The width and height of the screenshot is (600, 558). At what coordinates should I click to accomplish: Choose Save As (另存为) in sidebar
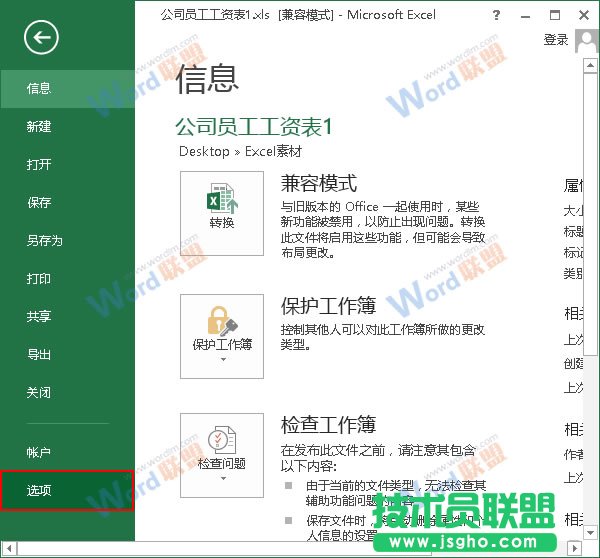pos(45,241)
